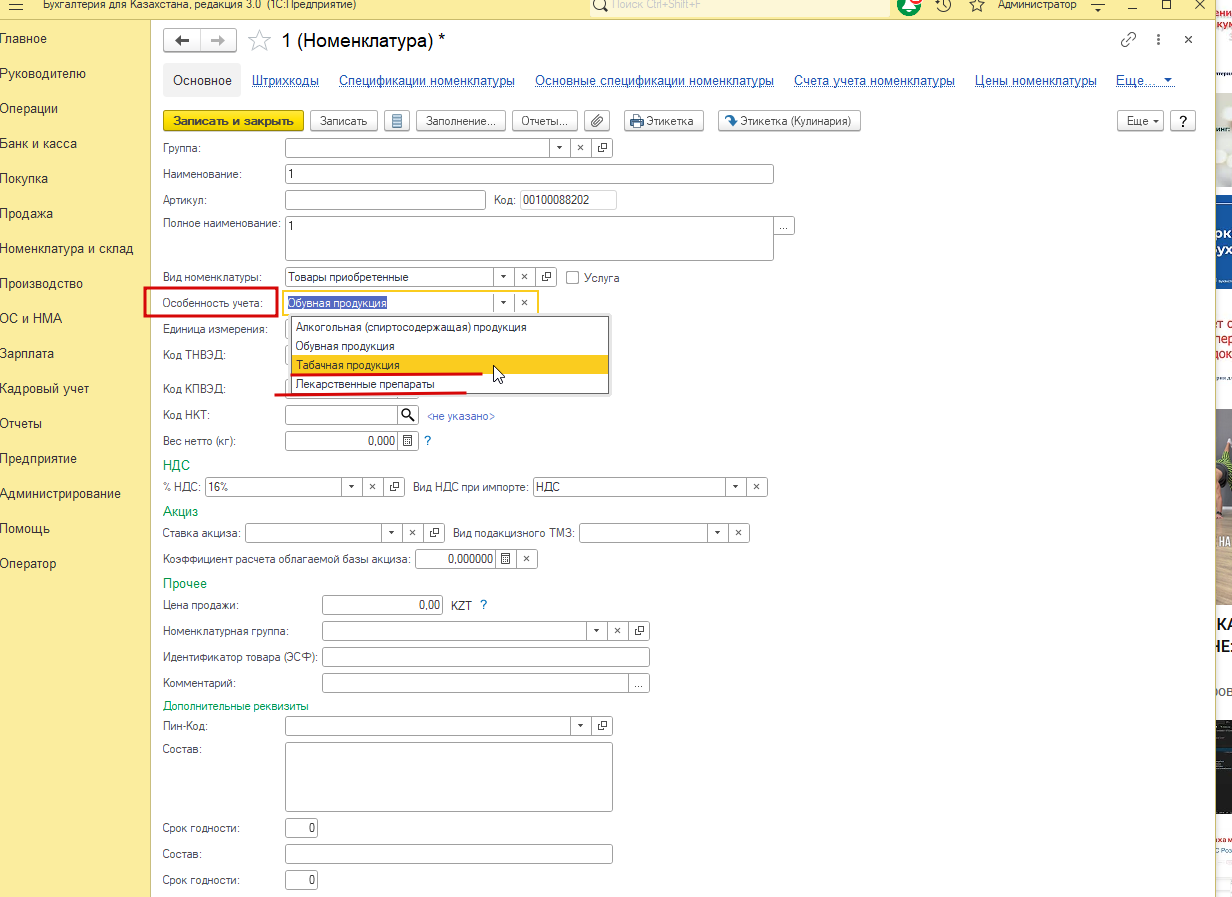Open the history clock icon
The image size is (1232, 897).
click(943, 6)
